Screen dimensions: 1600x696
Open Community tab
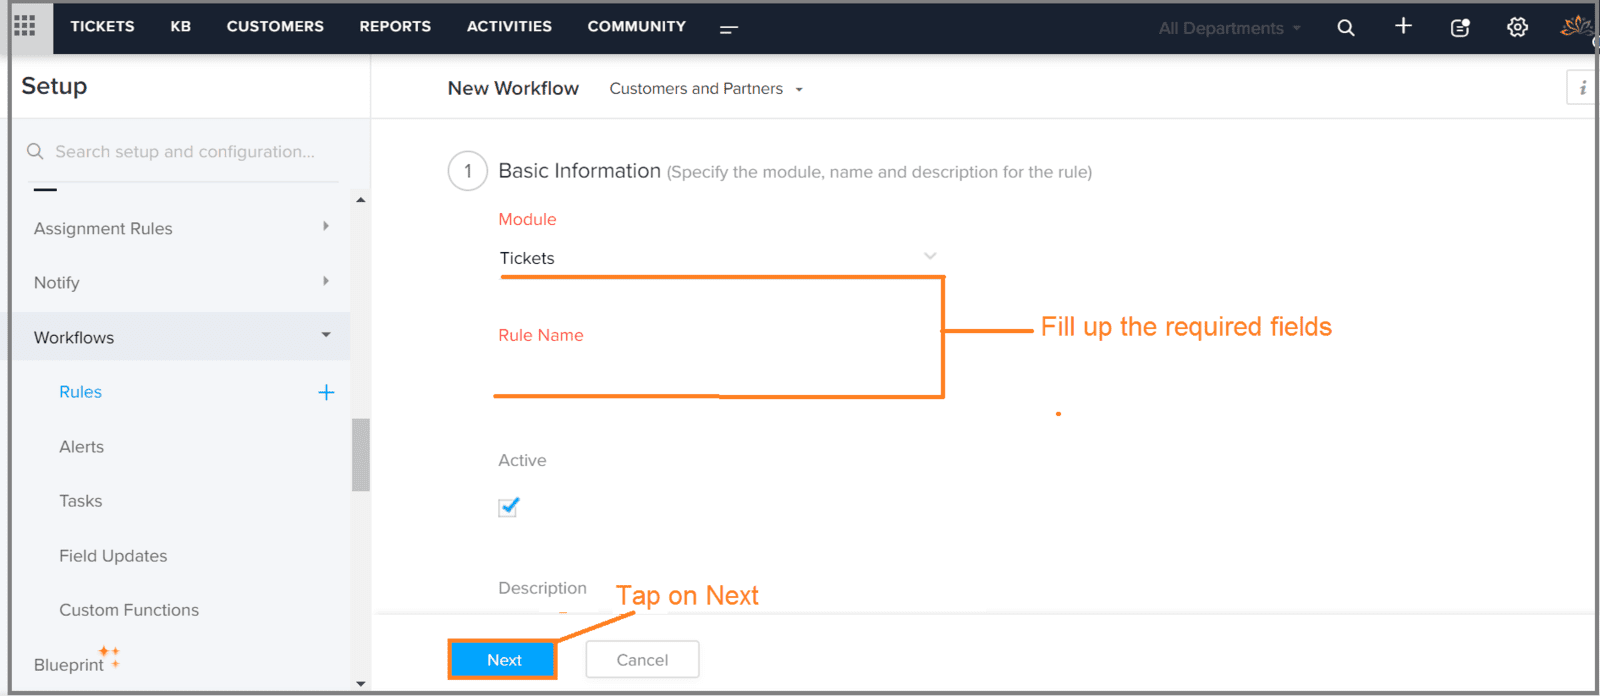click(636, 26)
